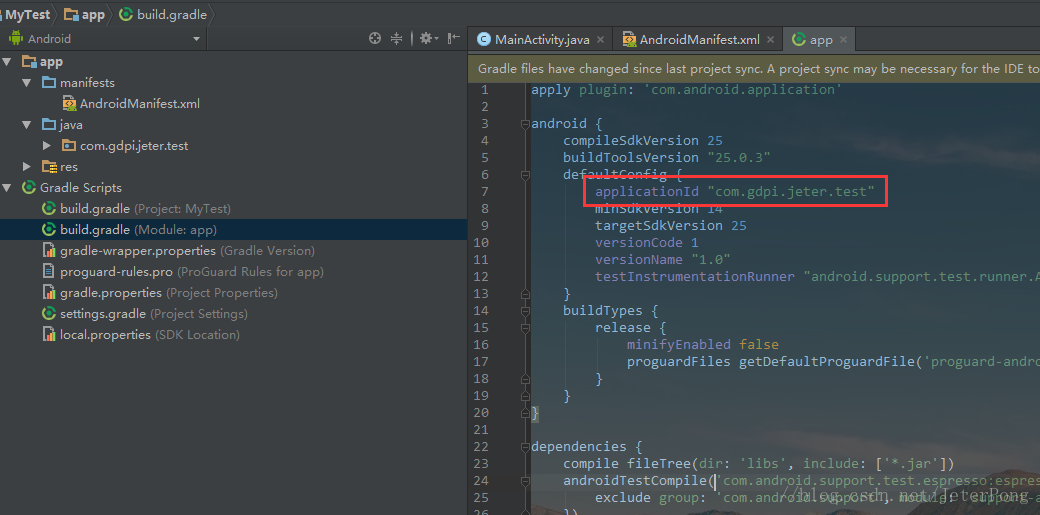The image size is (1040, 515).
Task: Close the MainActivity.java tab
Action: pyautogui.click(x=600, y=39)
